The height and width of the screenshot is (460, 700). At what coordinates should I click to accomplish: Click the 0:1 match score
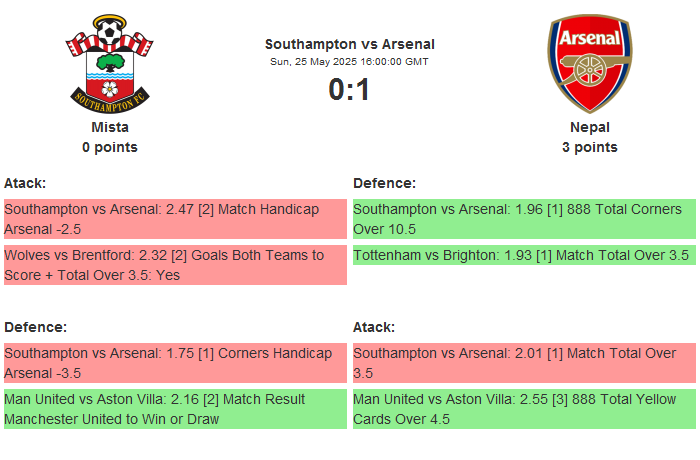tap(349, 90)
